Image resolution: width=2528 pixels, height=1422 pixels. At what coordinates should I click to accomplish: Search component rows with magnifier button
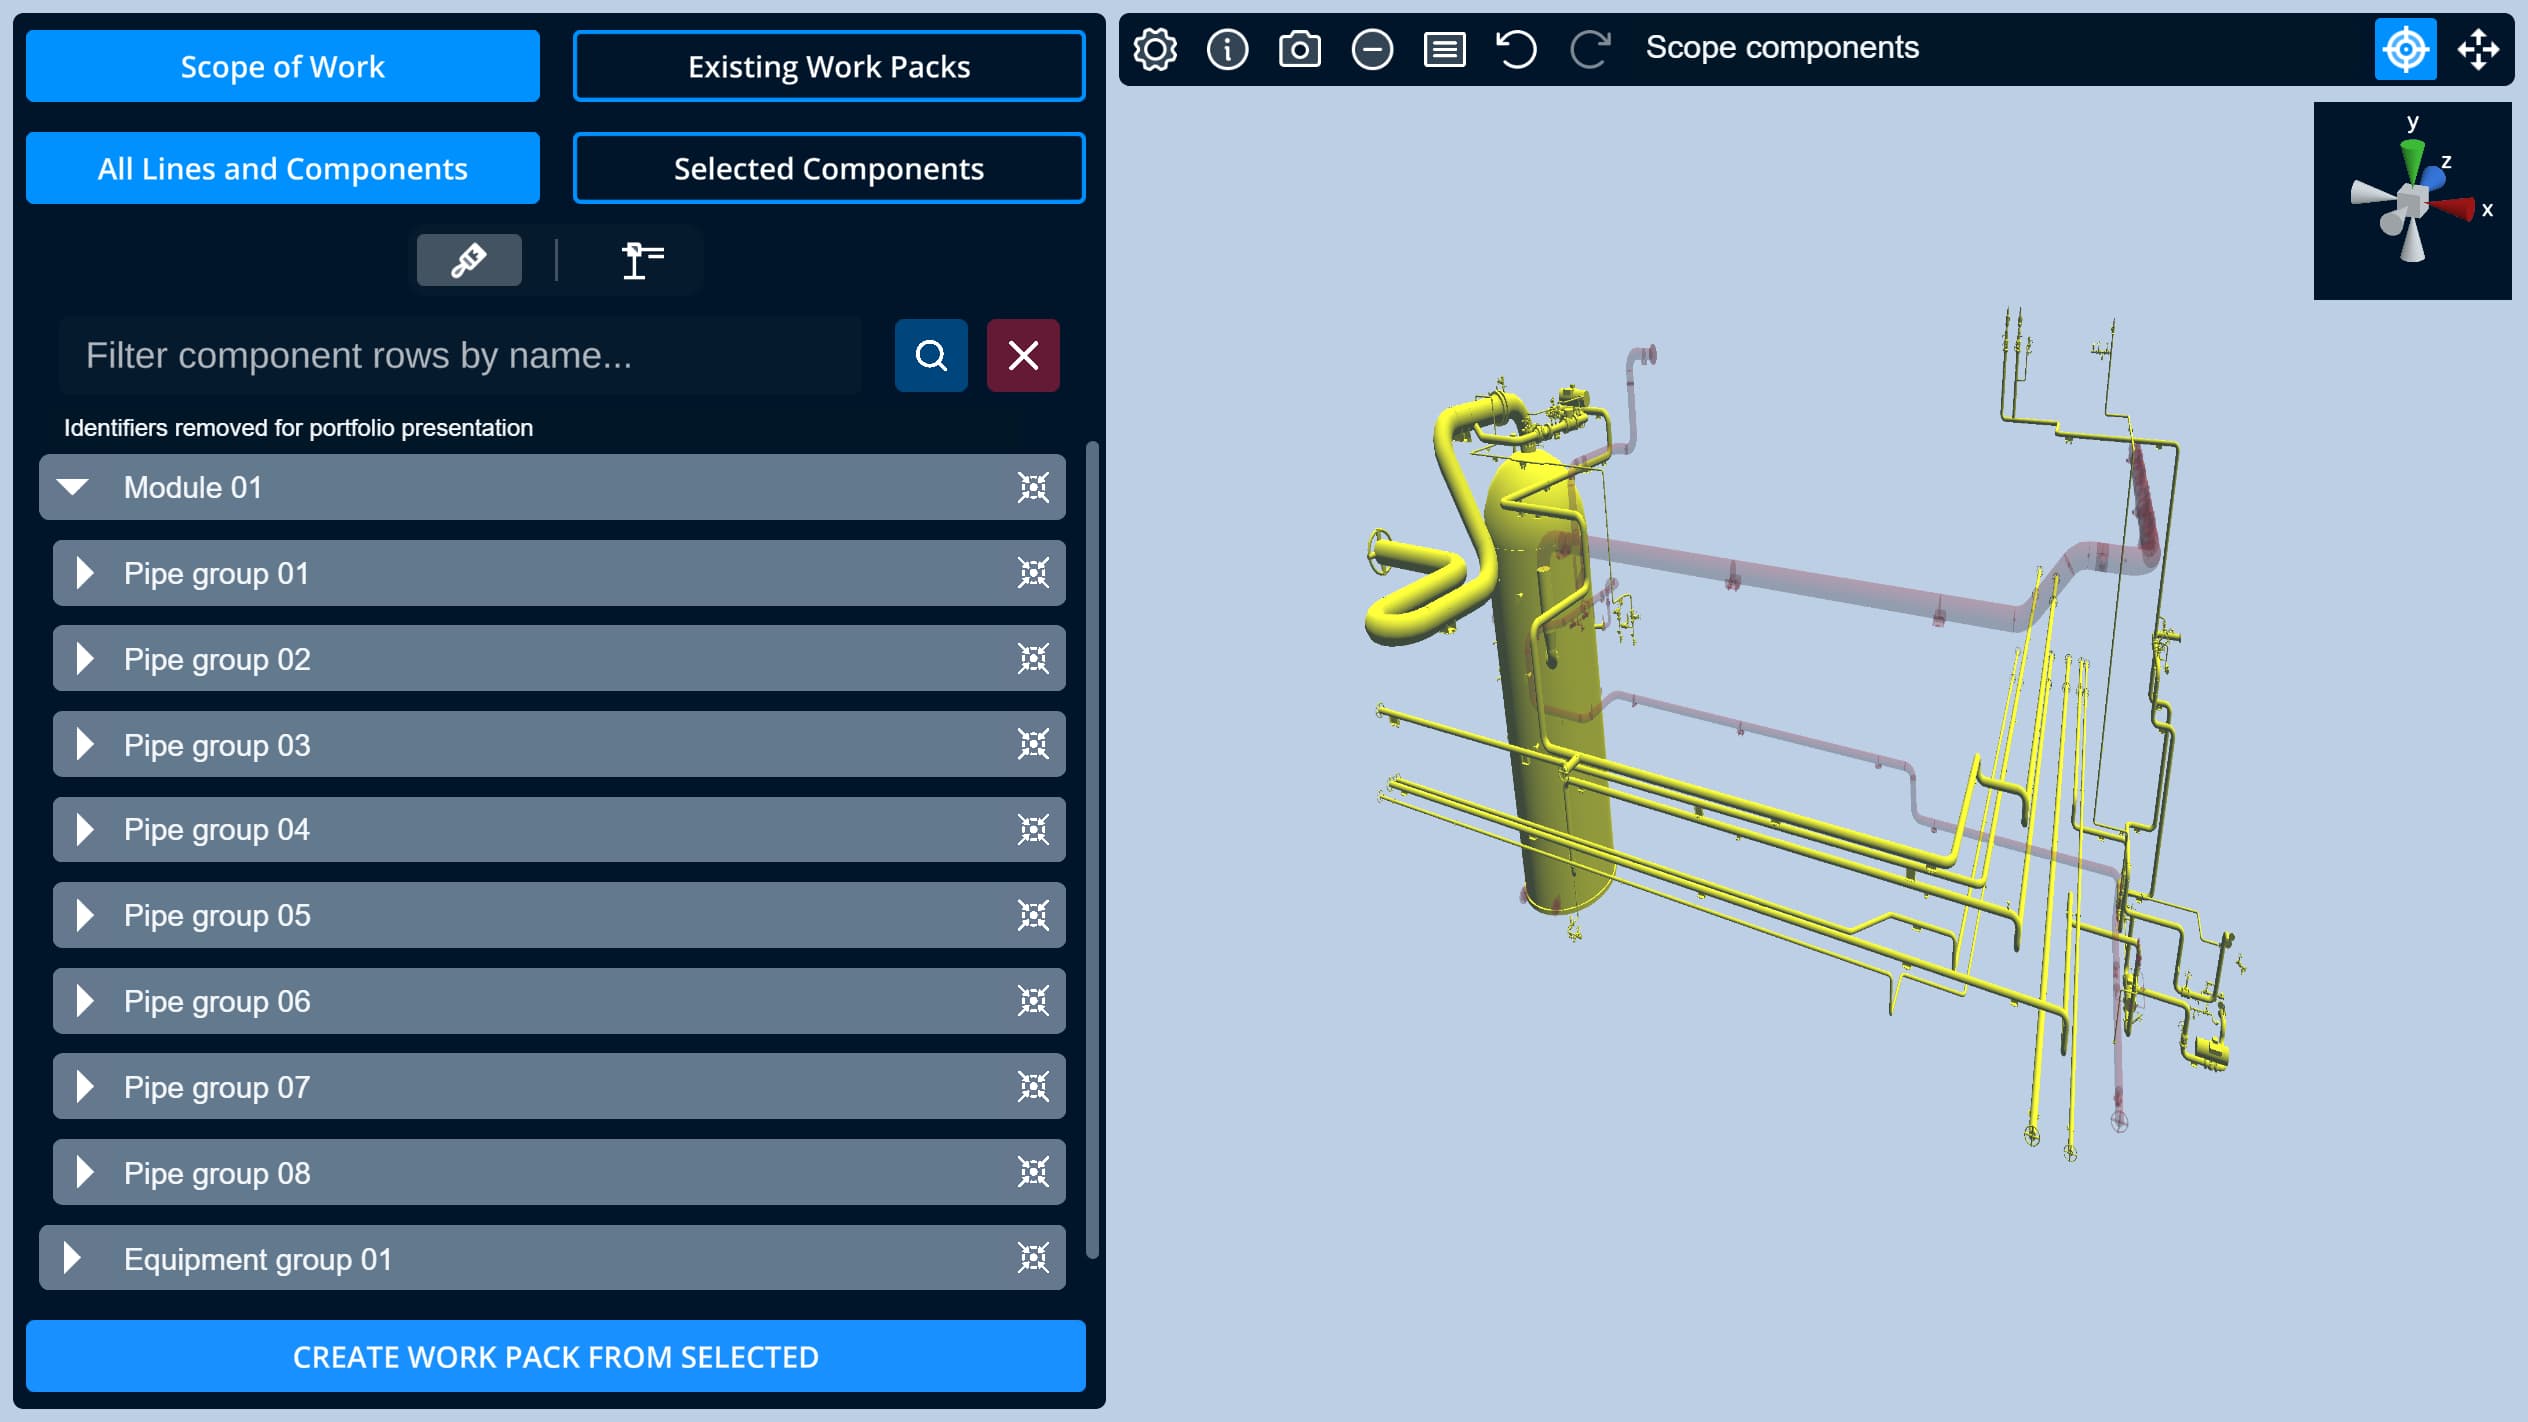click(931, 355)
